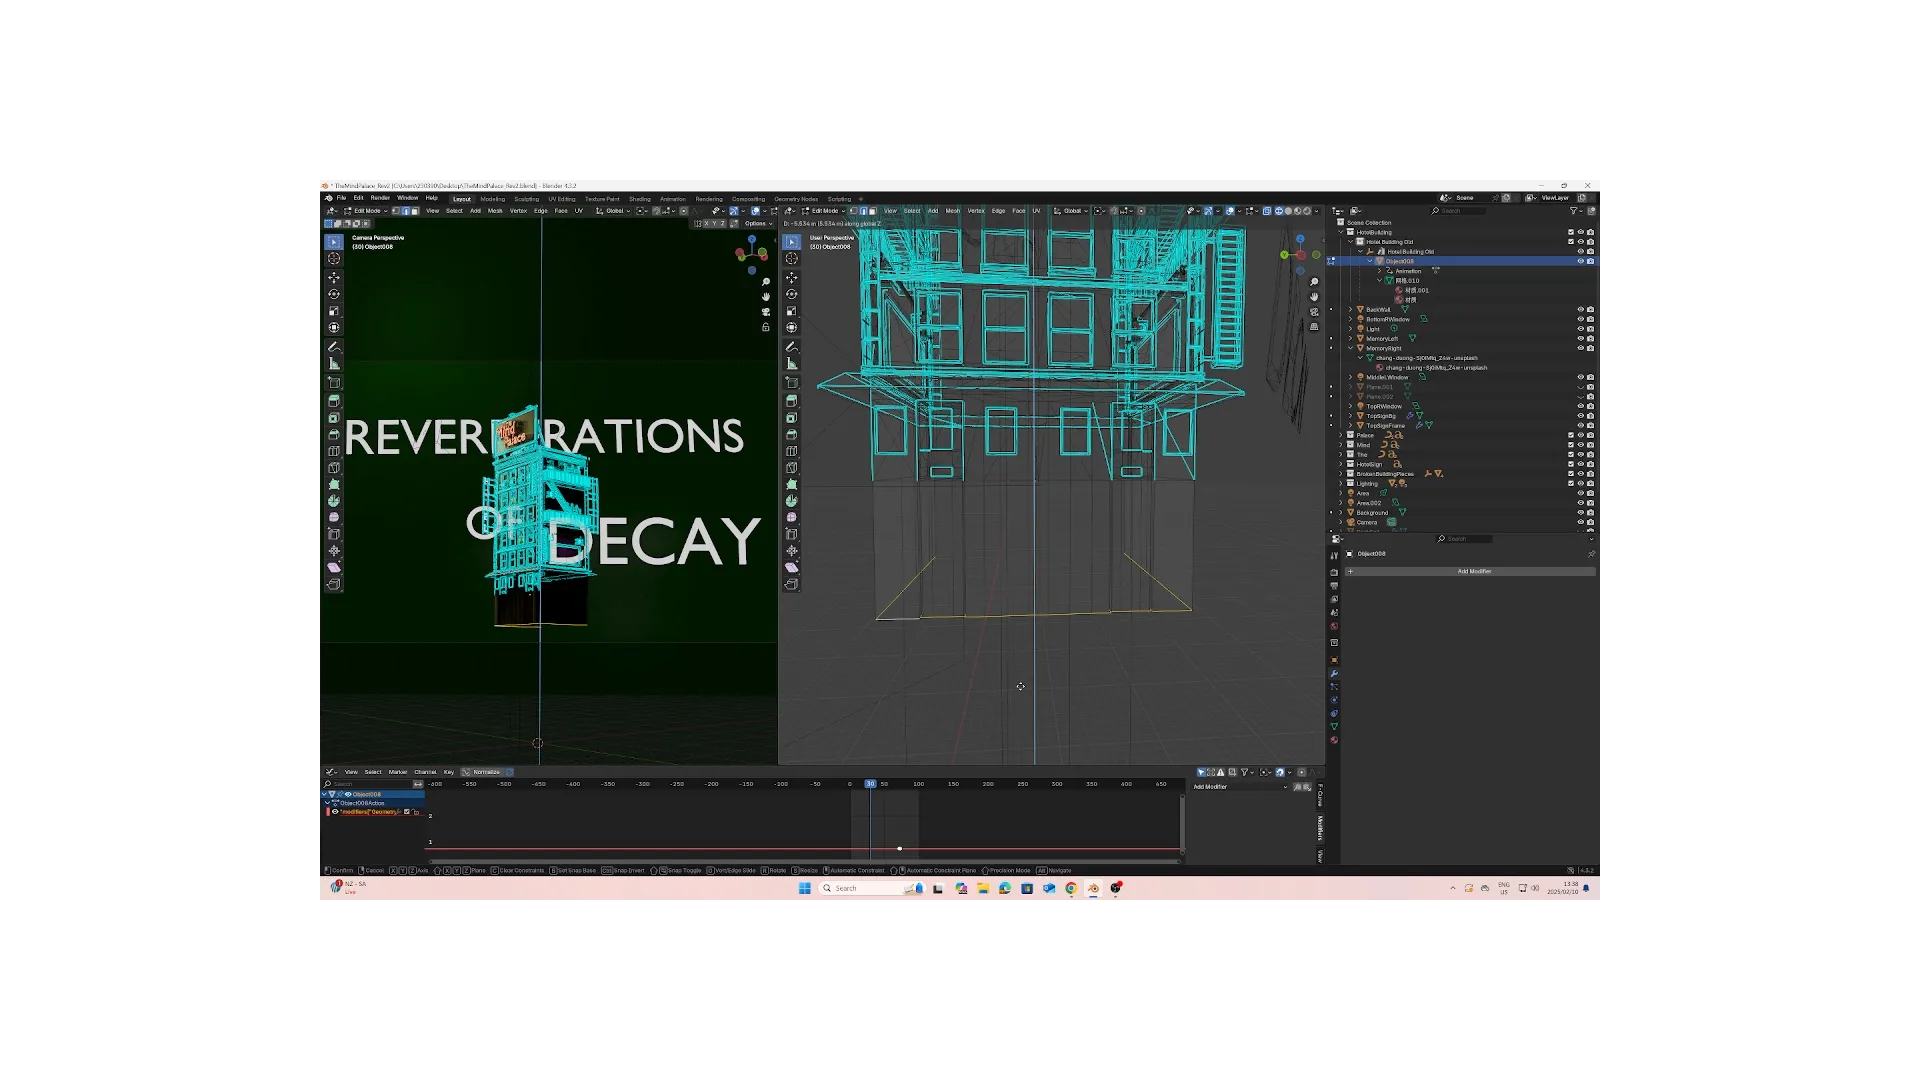Open Blender from the Windows taskbar

point(1093,888)
